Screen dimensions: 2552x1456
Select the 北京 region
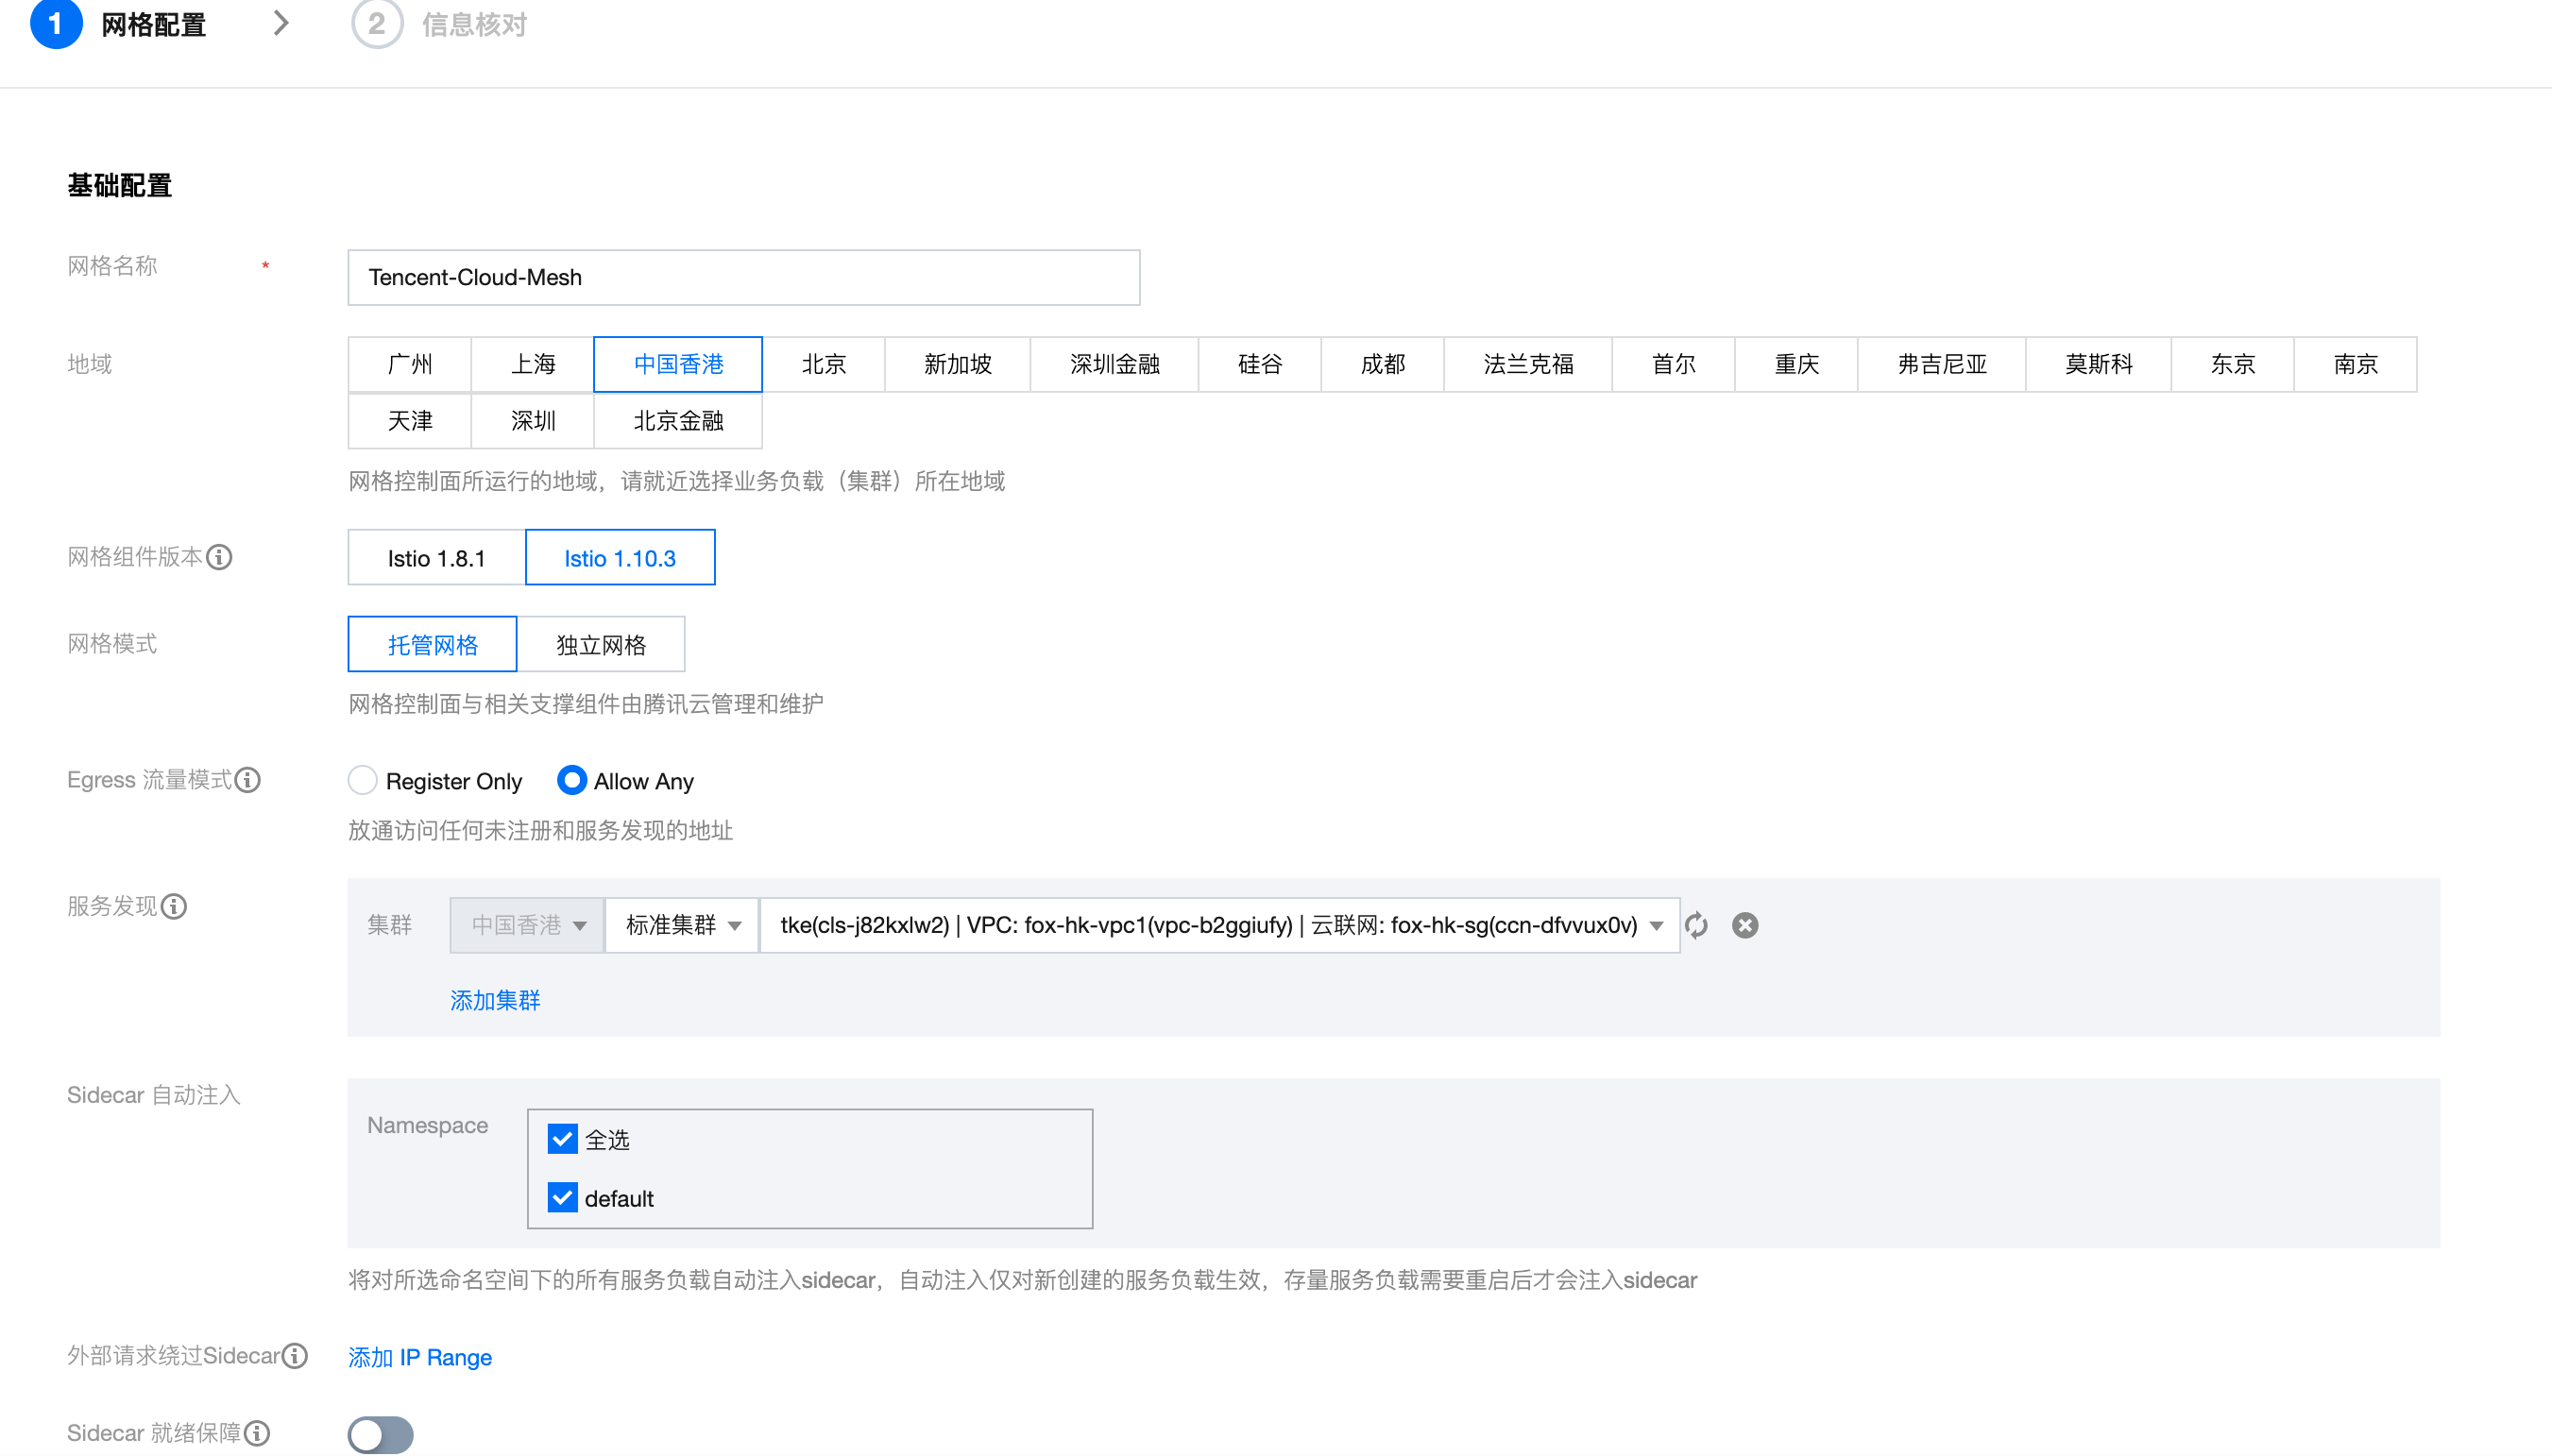click(824, 364)
